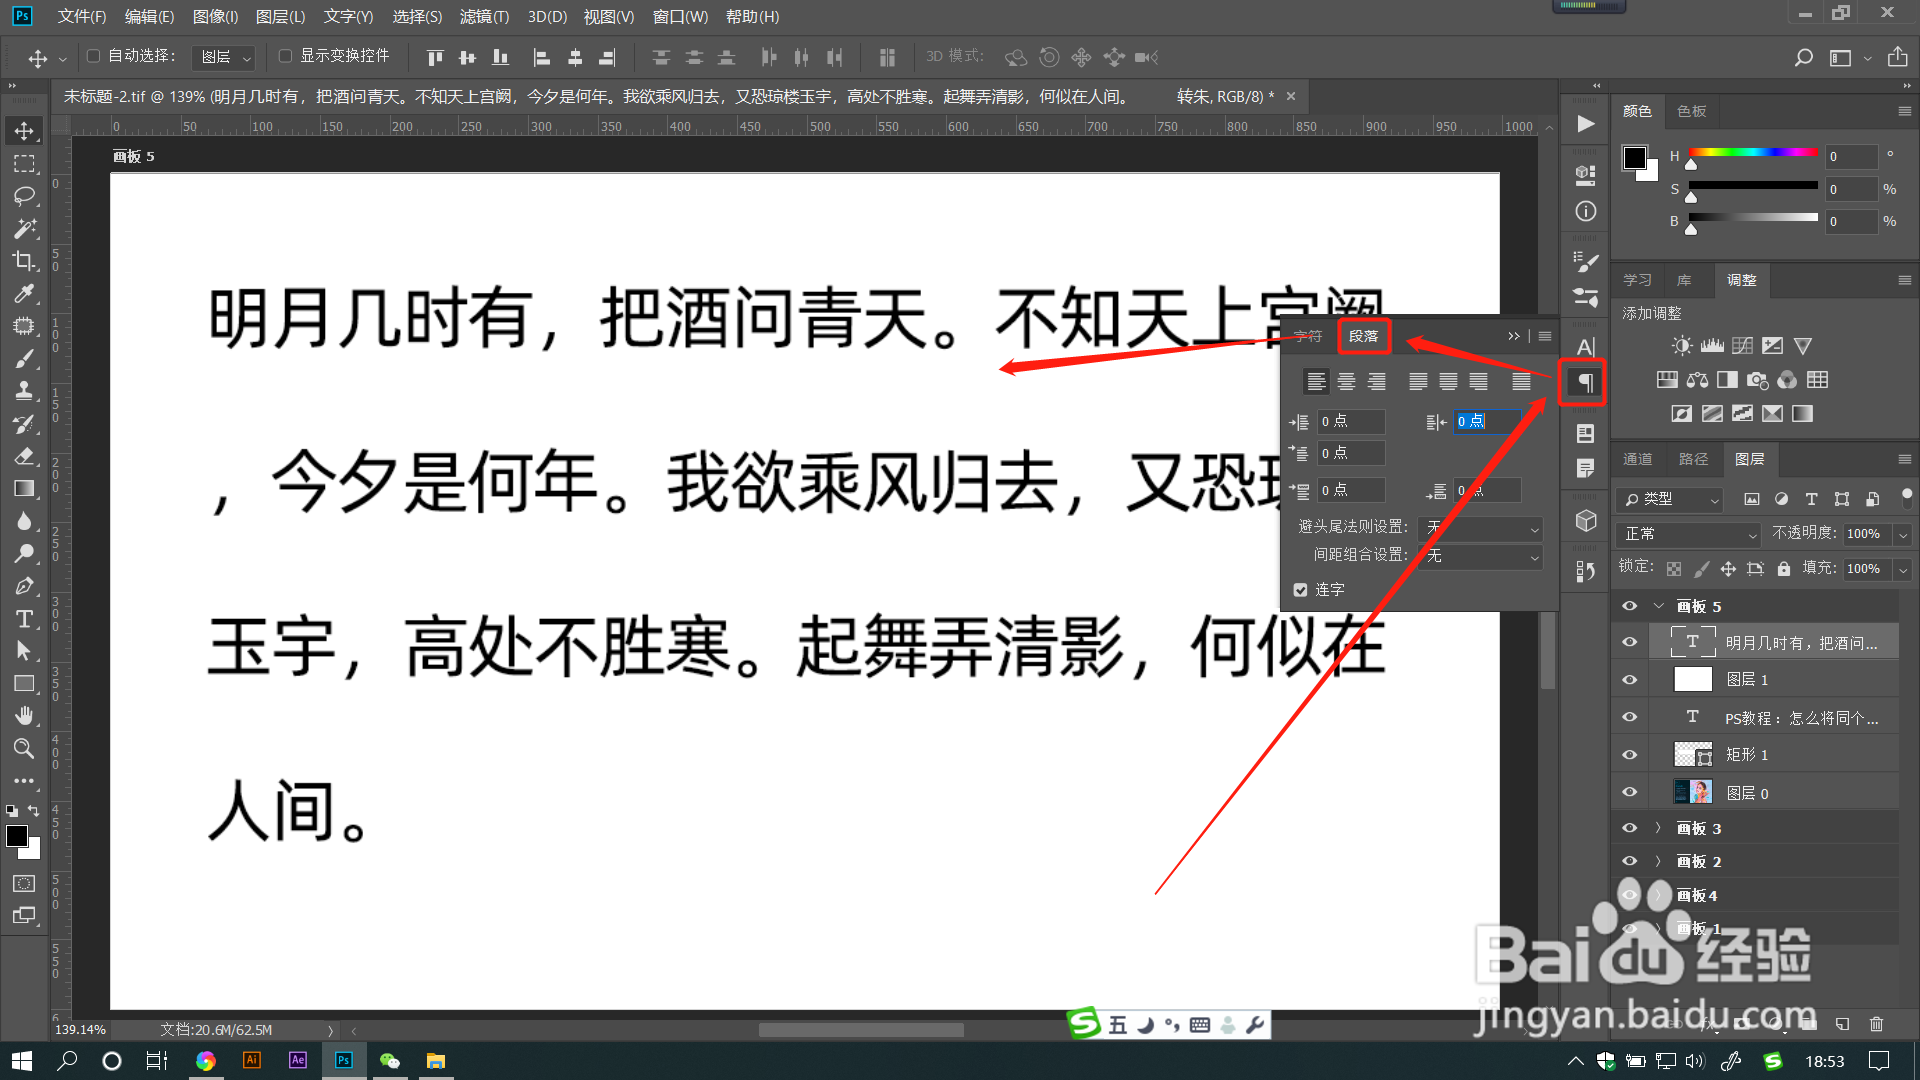Click the horizontal scrollbar of canvas
The height and width of the screenshot is (1080, 1920).
pos(860,1030)
